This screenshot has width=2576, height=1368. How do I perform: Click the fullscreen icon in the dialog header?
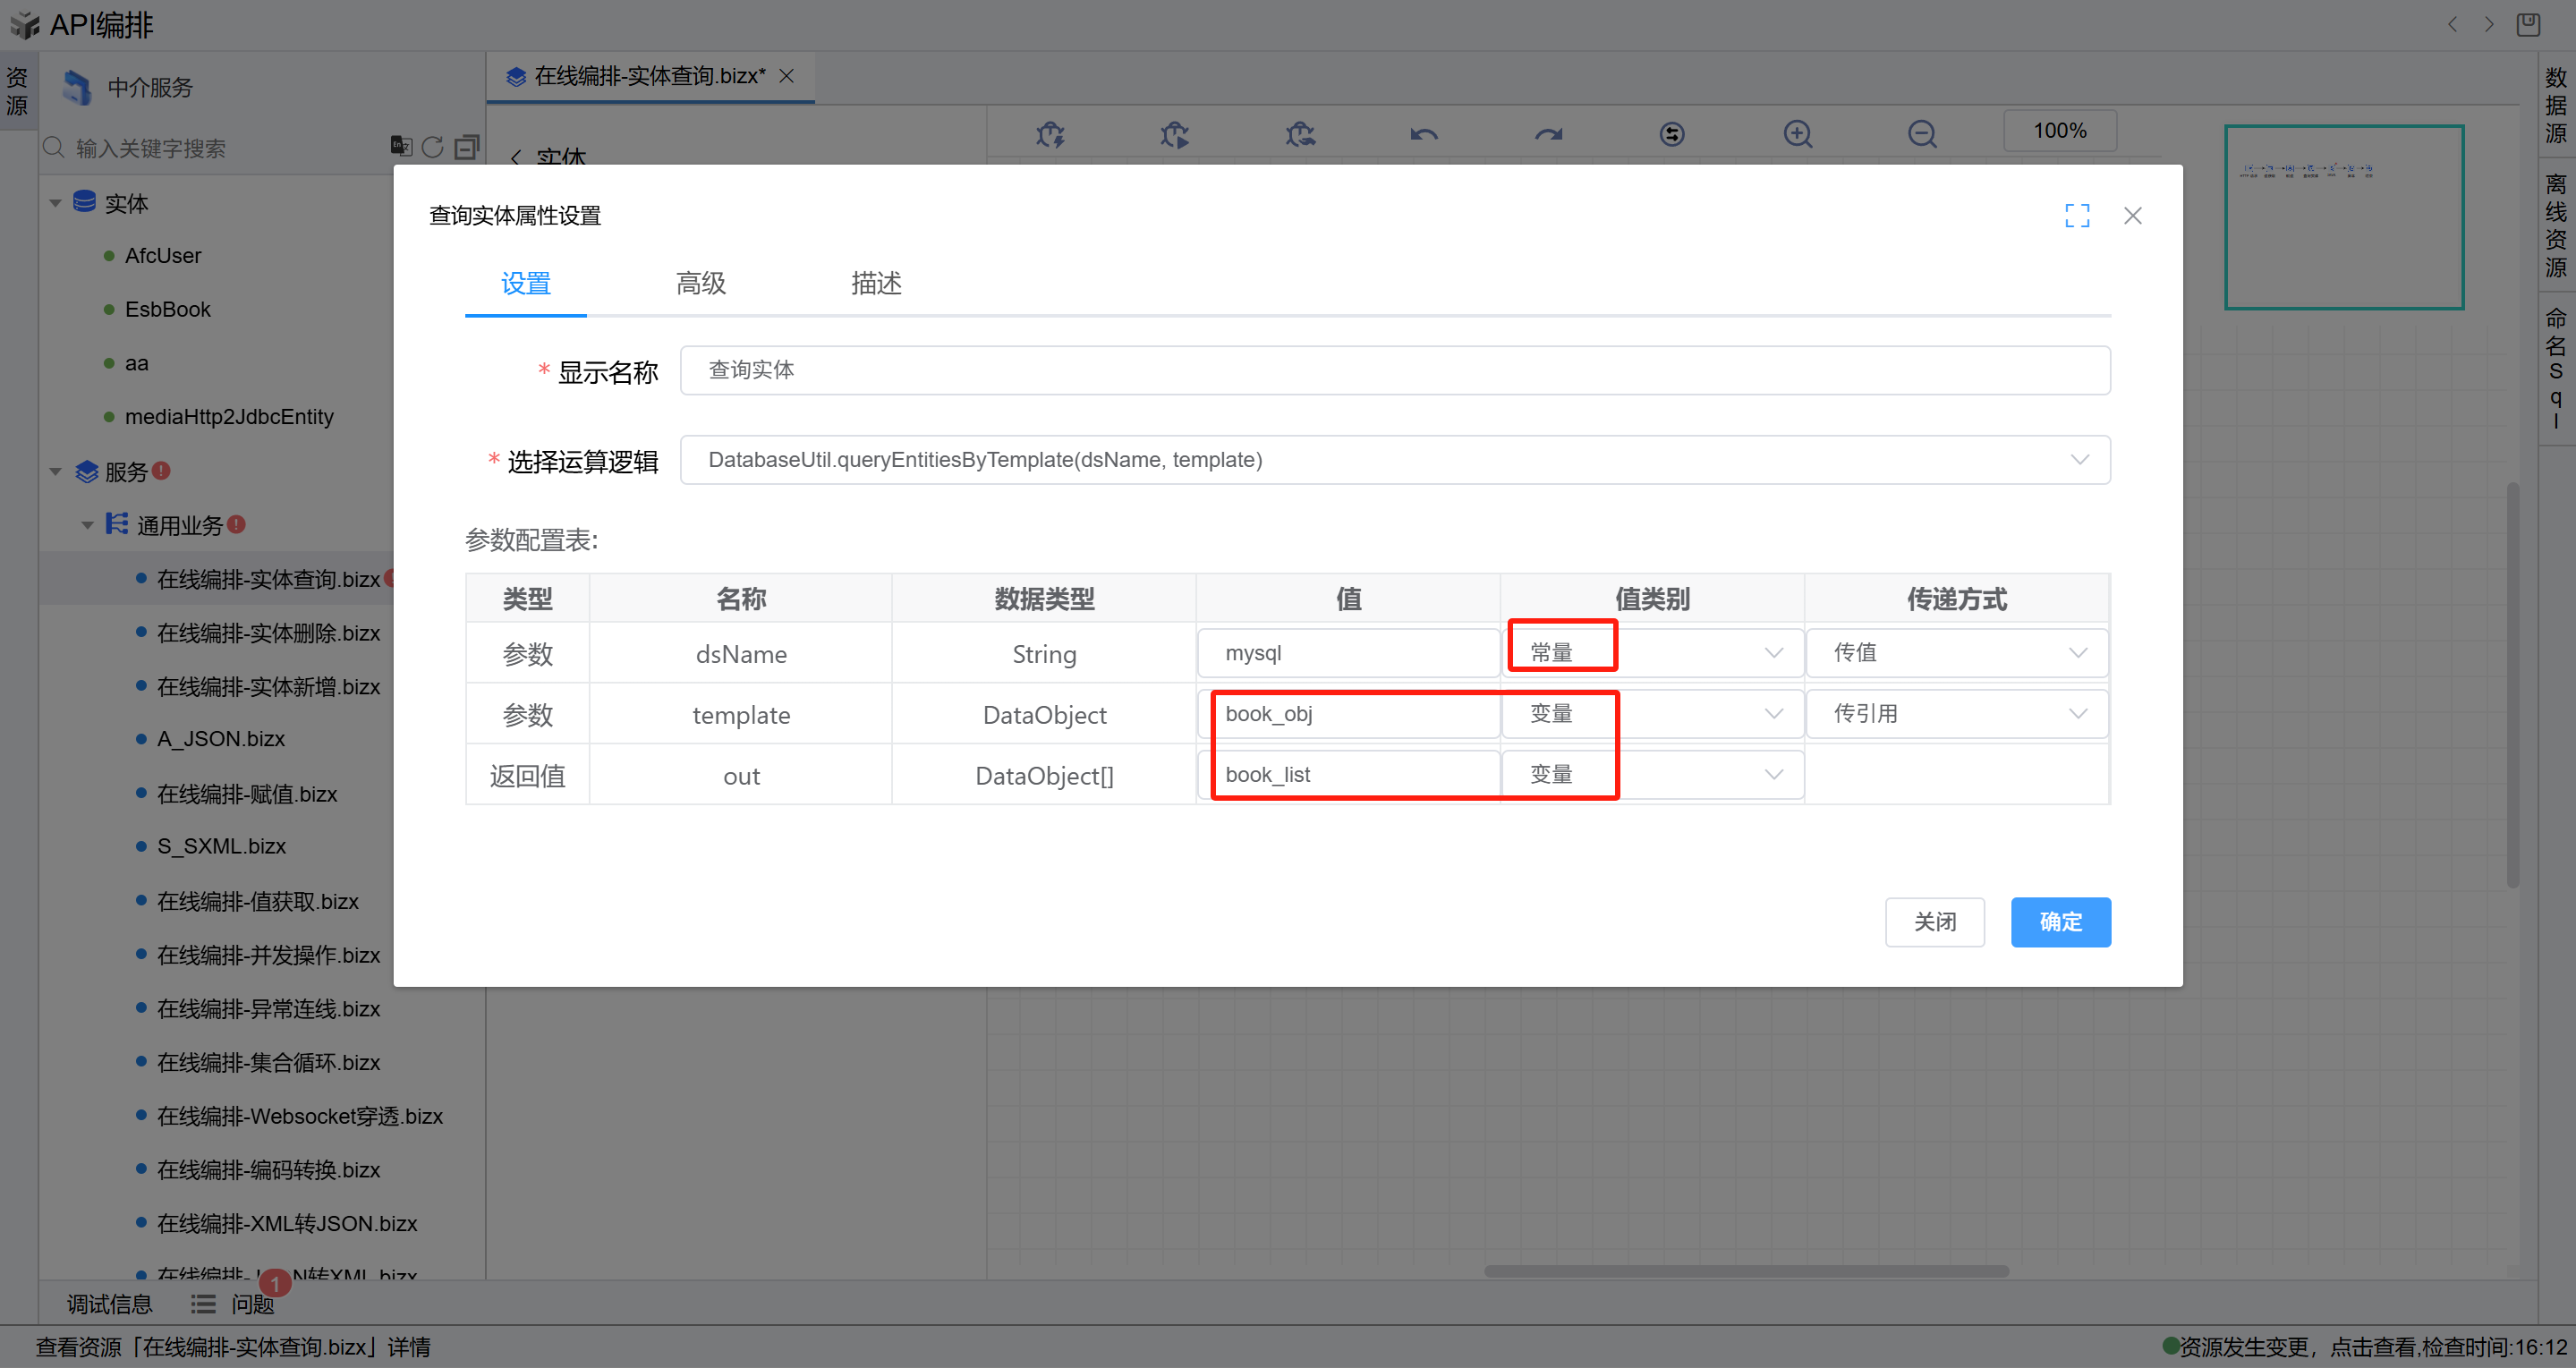pos(2077,215)
